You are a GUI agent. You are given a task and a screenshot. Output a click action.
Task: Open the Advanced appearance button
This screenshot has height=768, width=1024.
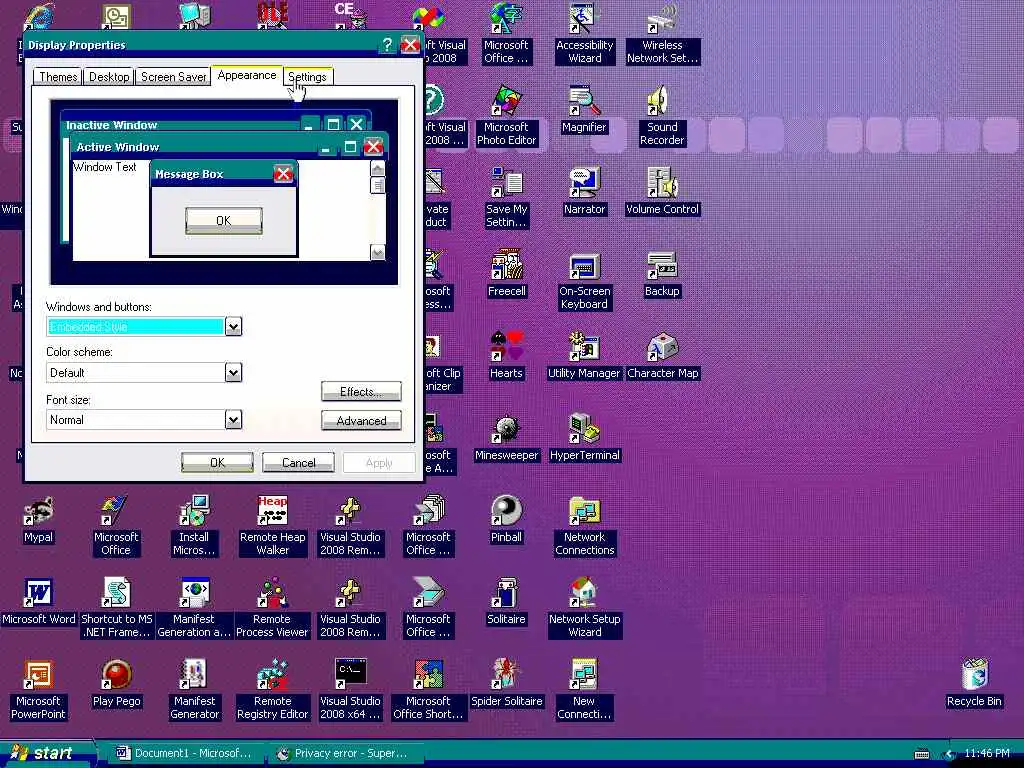pos(361,421)
